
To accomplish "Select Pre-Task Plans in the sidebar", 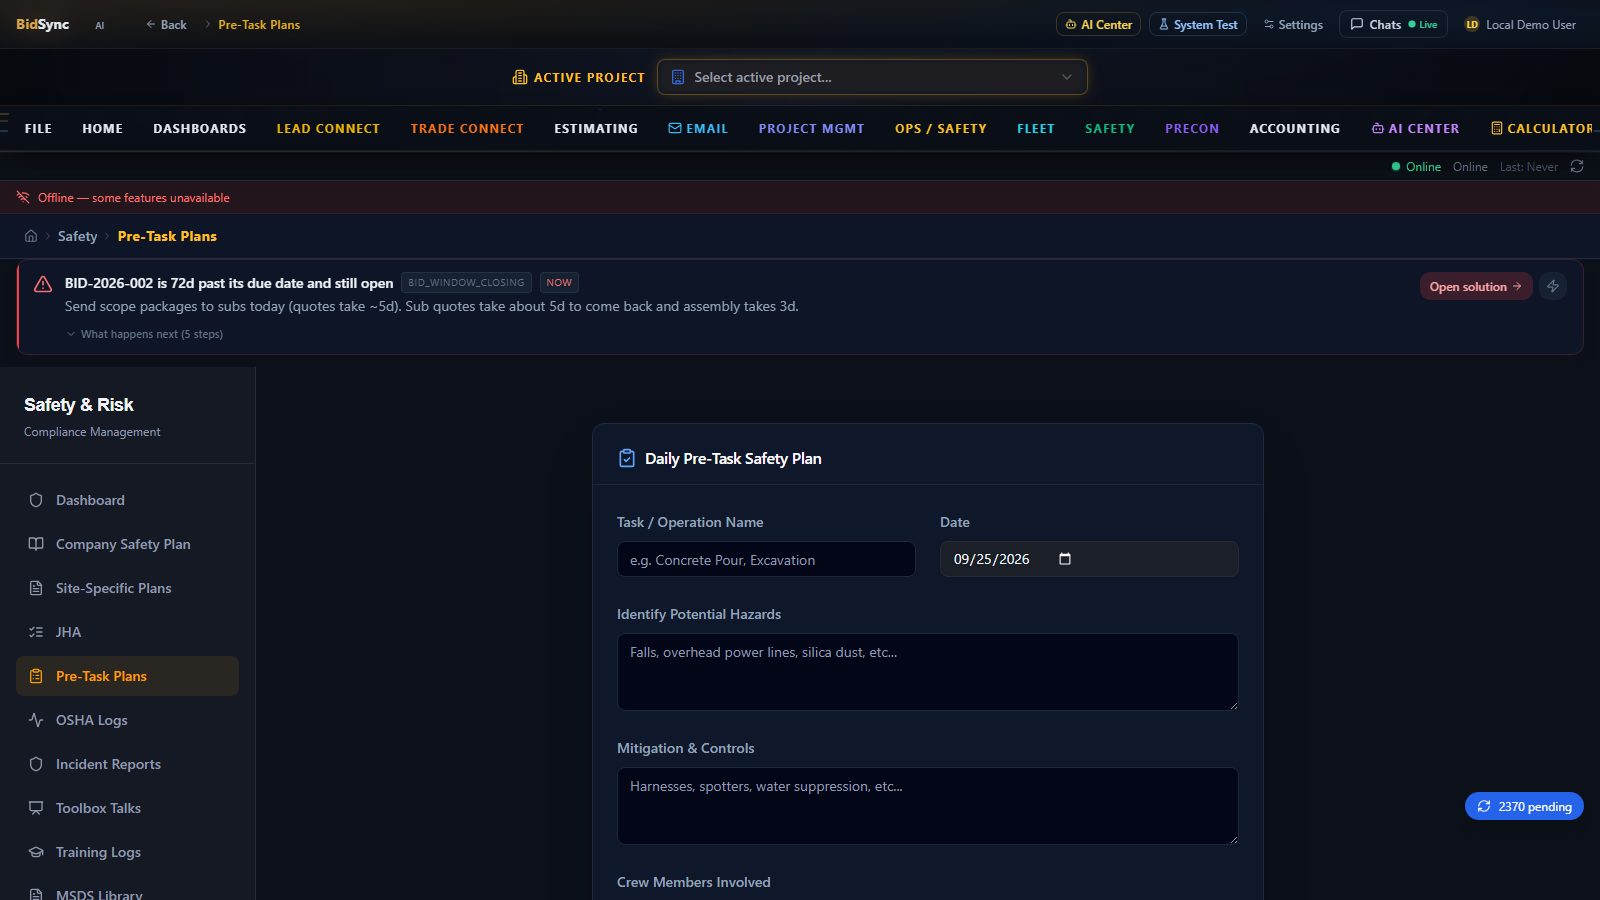I will coord(127,676).
